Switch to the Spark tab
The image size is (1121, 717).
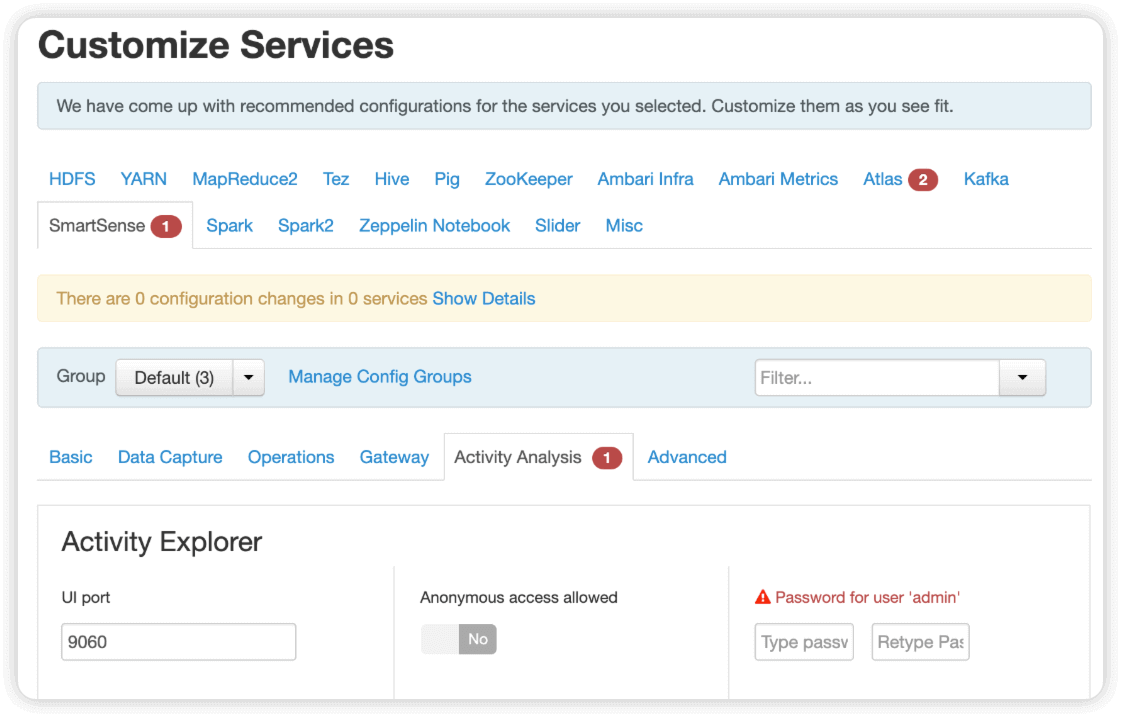[229, 226]
